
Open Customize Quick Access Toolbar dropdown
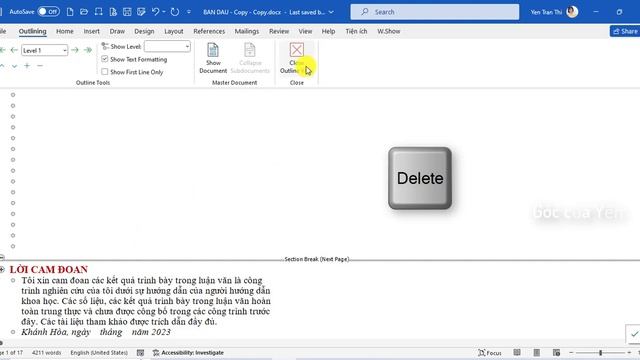(x=189, y=12)
